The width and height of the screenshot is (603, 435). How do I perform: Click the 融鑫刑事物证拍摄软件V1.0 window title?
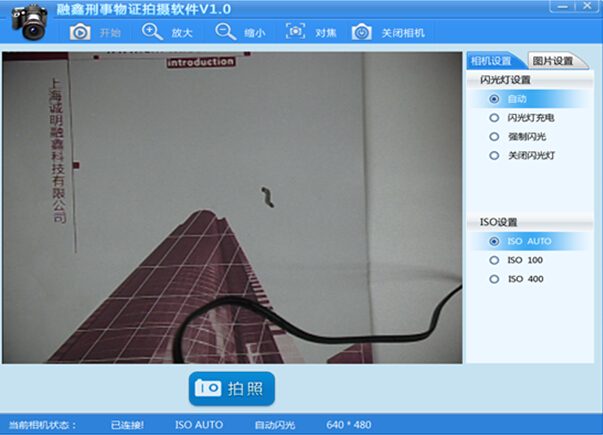pos(144,9)
